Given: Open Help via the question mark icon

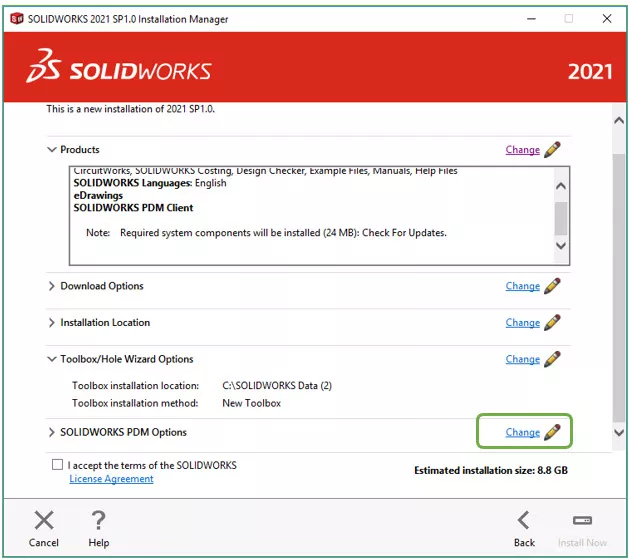Looking at the screenshot, I should (x=98, y=520).
